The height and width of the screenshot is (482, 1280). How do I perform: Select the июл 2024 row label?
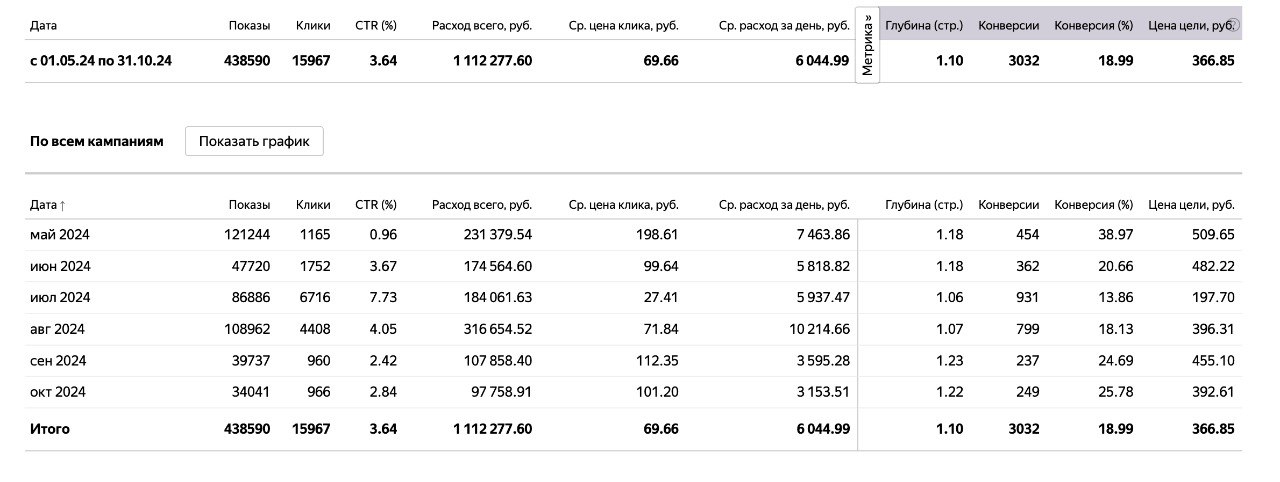60,297
